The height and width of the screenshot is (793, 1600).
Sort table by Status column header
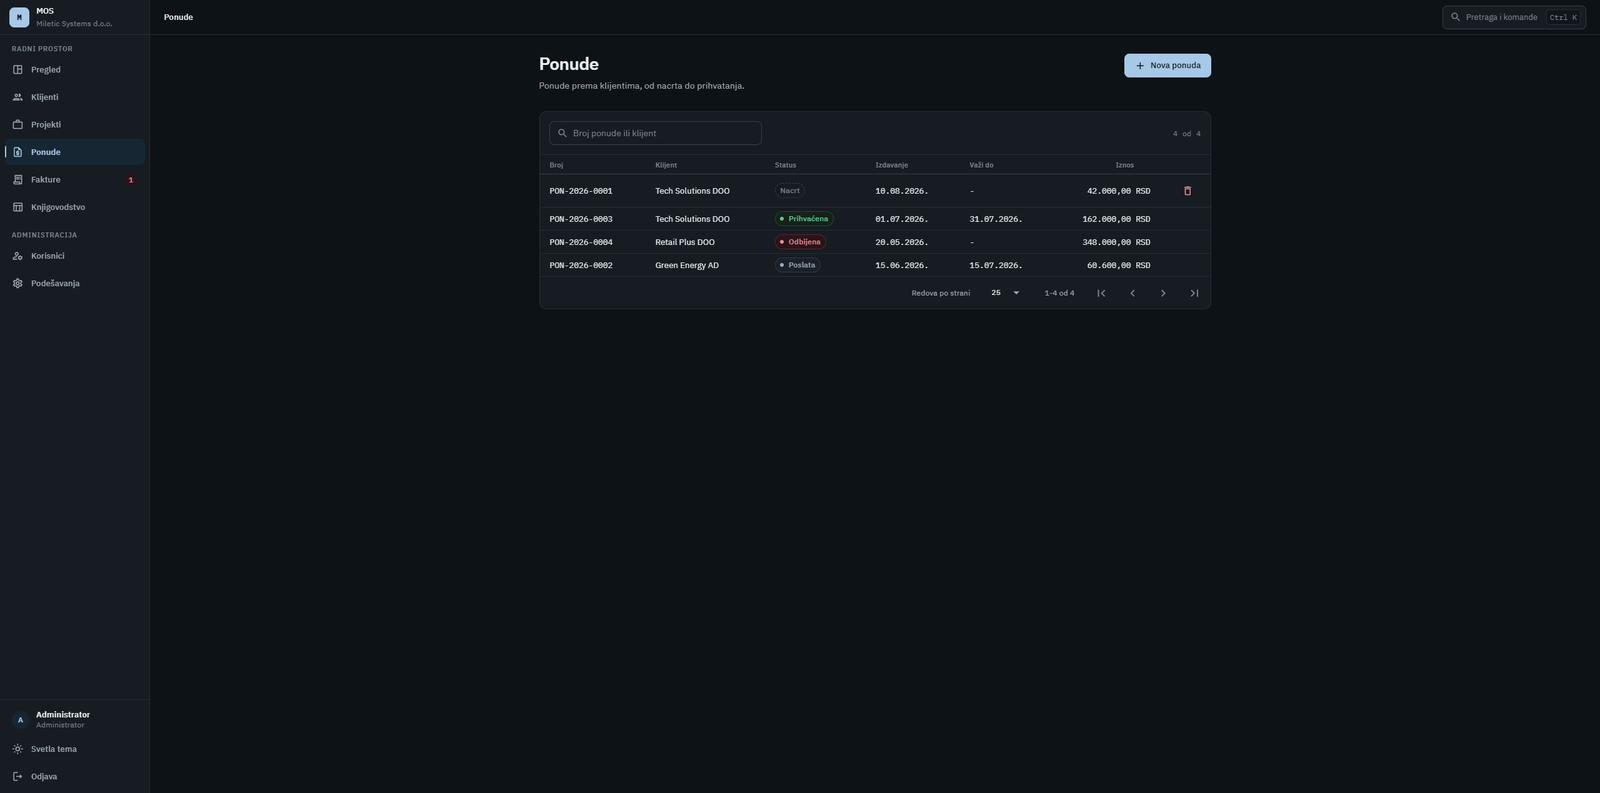[x=785, y=165]
